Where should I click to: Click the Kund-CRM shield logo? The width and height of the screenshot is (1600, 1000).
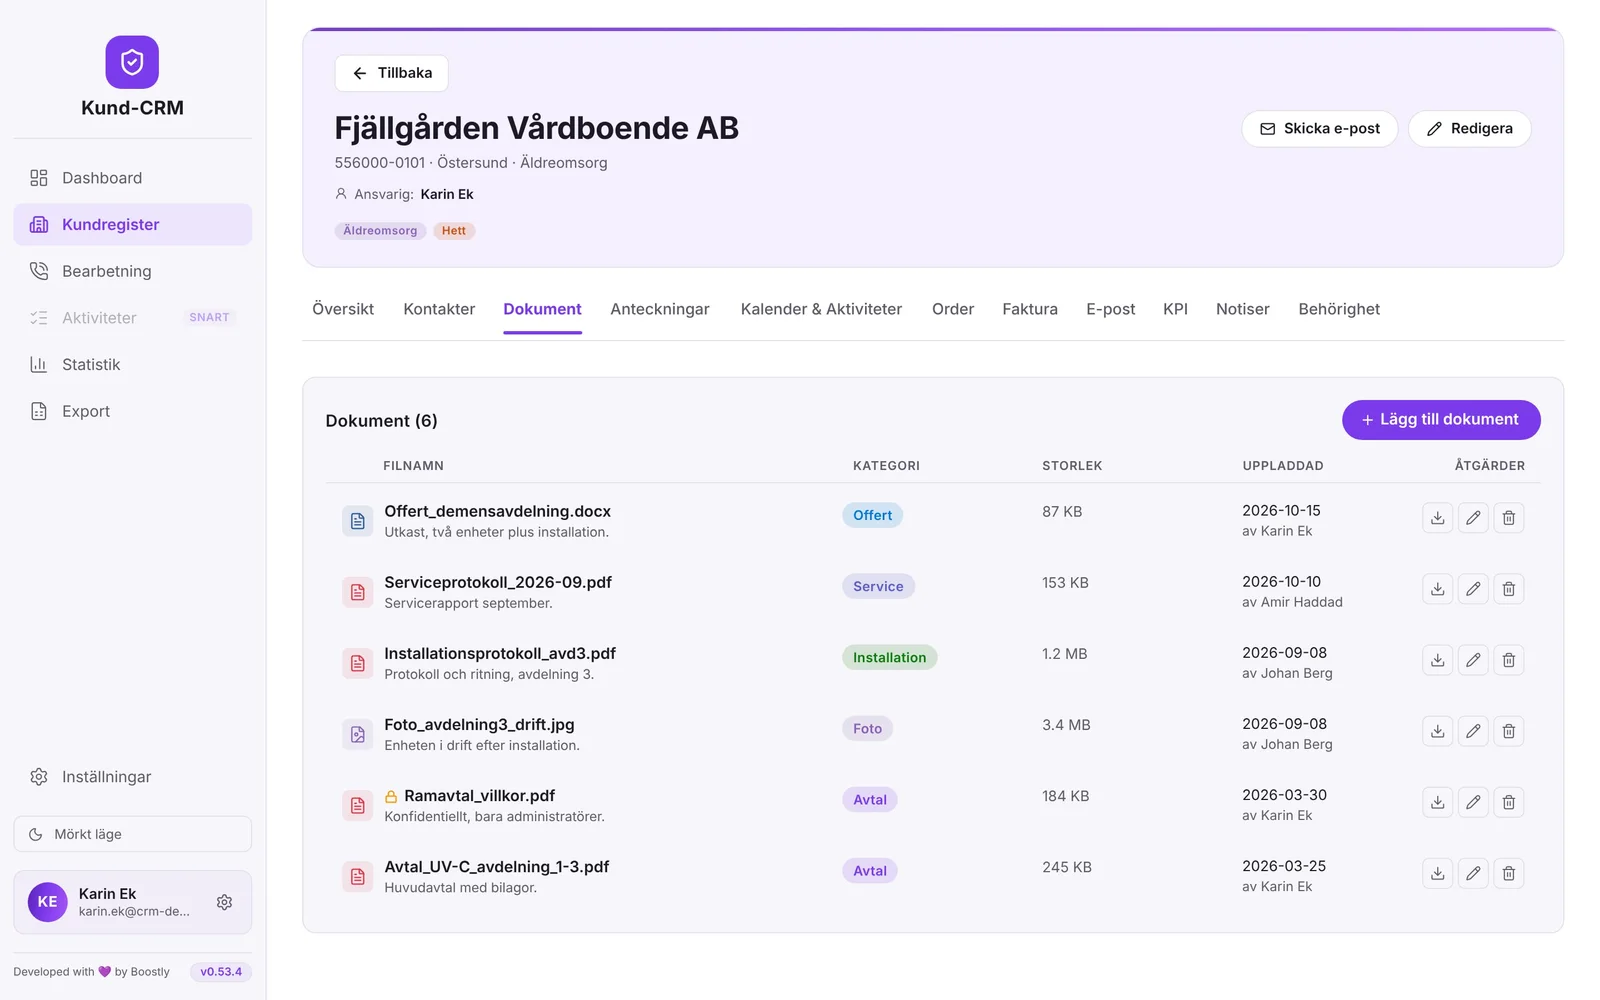132,62
